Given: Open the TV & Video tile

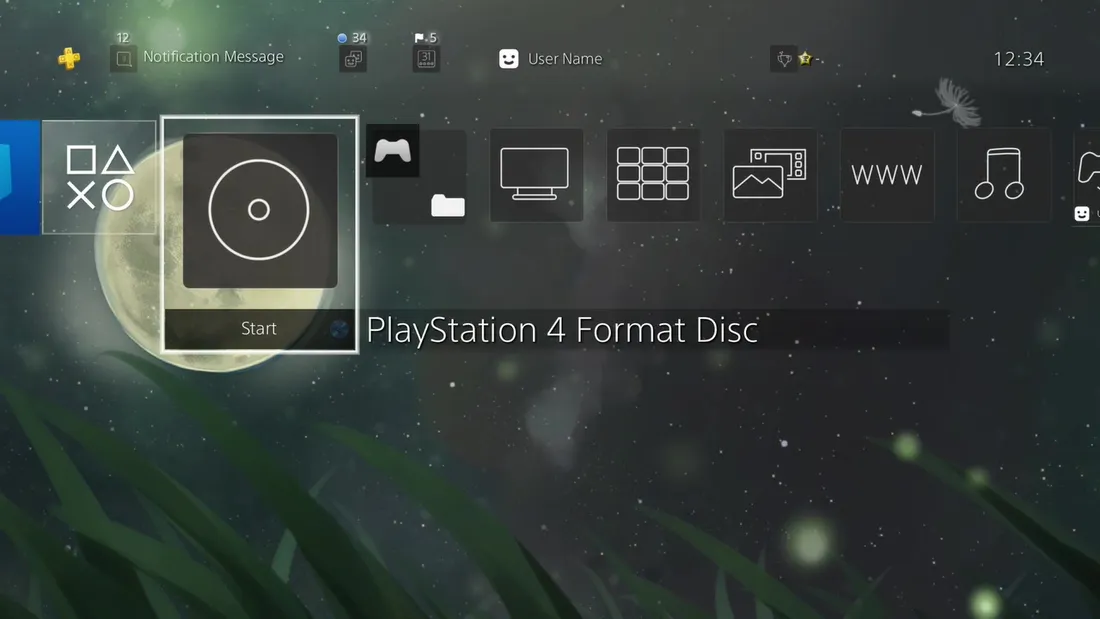Looking at the screenshot, I should [536, 175].
